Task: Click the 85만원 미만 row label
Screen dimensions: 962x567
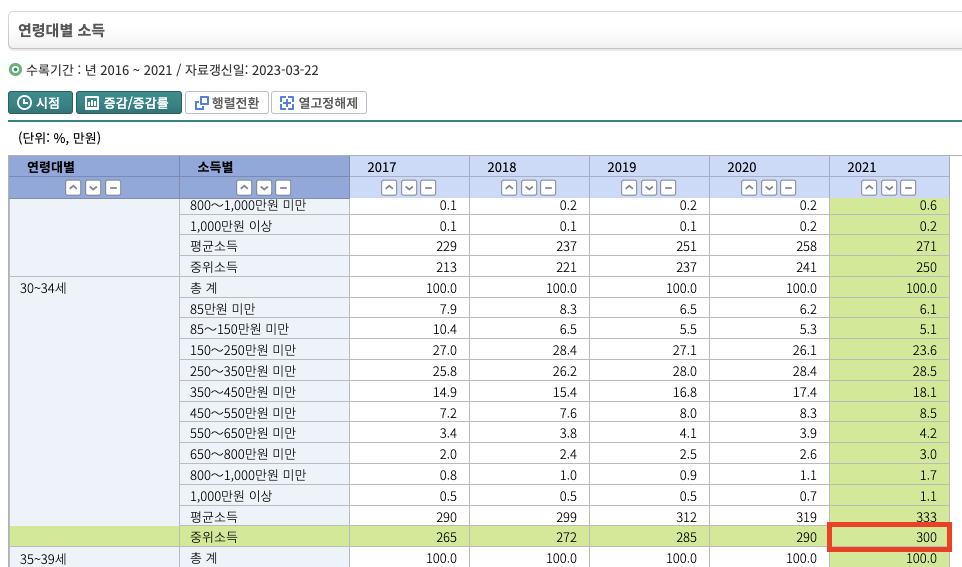Action: [264, 309]
